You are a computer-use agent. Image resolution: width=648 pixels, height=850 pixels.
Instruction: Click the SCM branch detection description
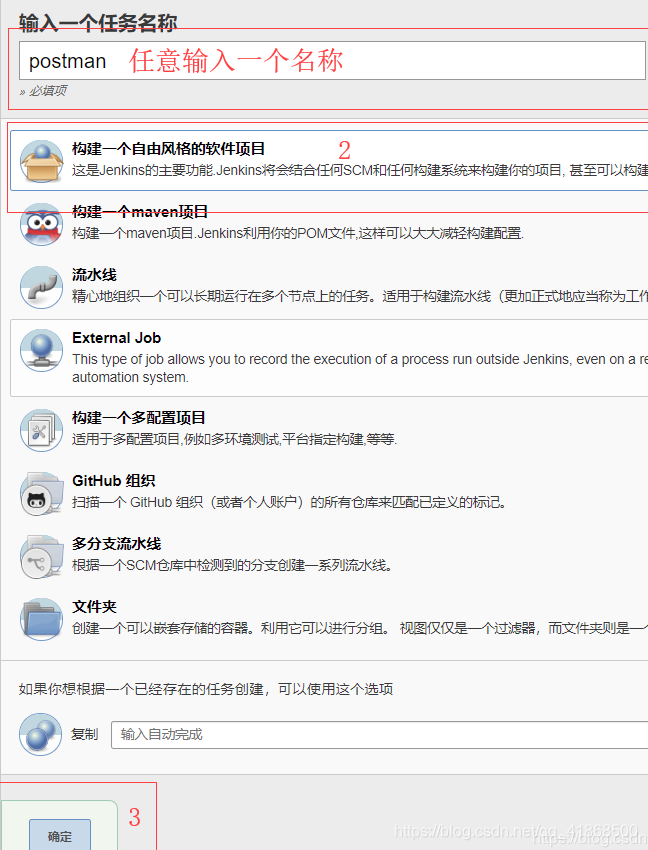[233, 565]
